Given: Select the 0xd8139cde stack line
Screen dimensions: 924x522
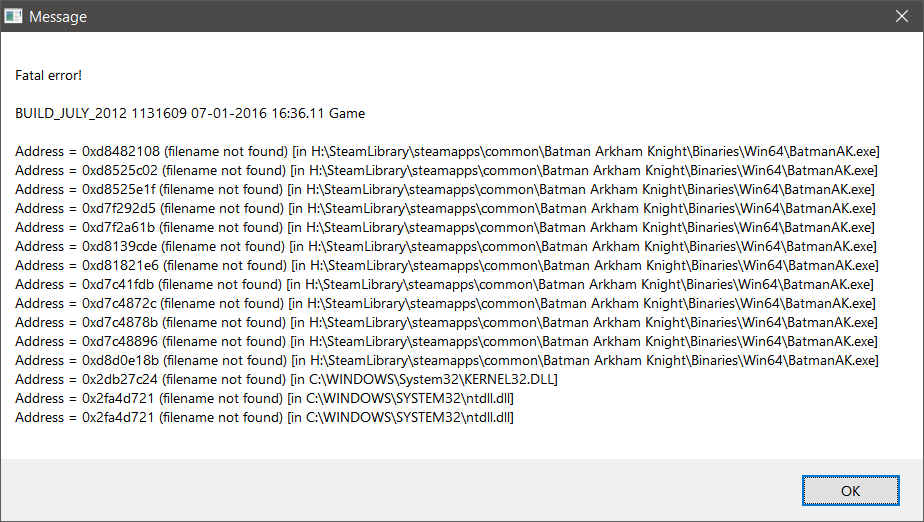Looking at the screenshot, I should [x=446, y=246].
